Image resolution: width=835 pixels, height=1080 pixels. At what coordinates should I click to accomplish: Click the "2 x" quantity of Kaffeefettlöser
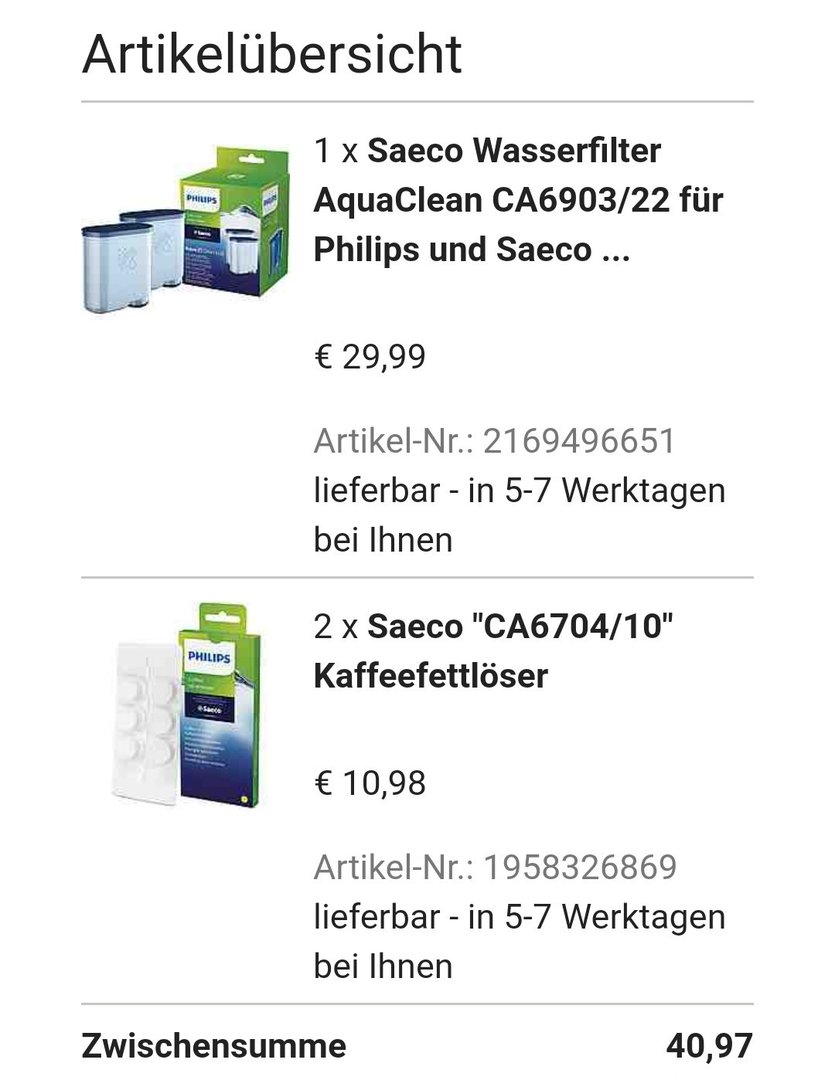point(336,627)
